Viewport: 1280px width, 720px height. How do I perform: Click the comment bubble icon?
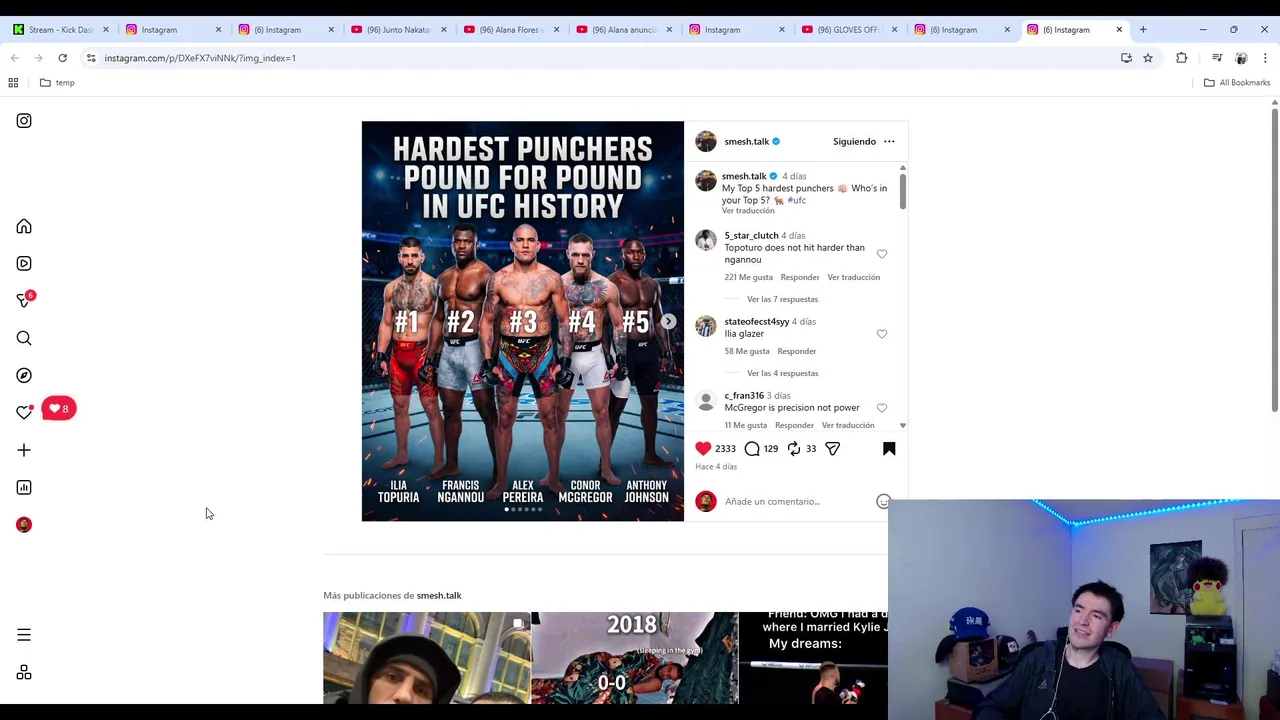tap(752, 449)
